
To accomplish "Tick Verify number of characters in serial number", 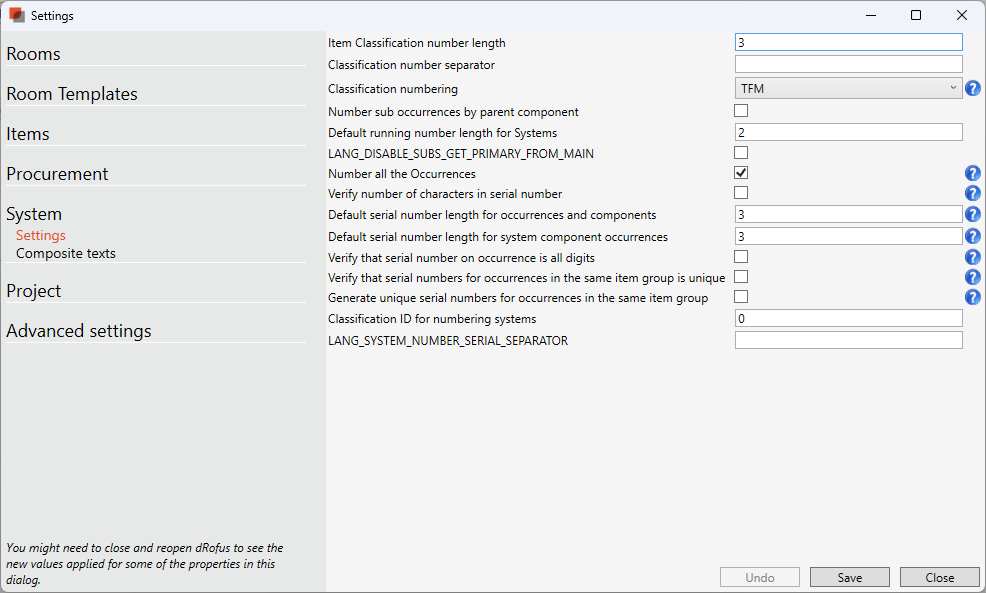I will coord(741,193).
